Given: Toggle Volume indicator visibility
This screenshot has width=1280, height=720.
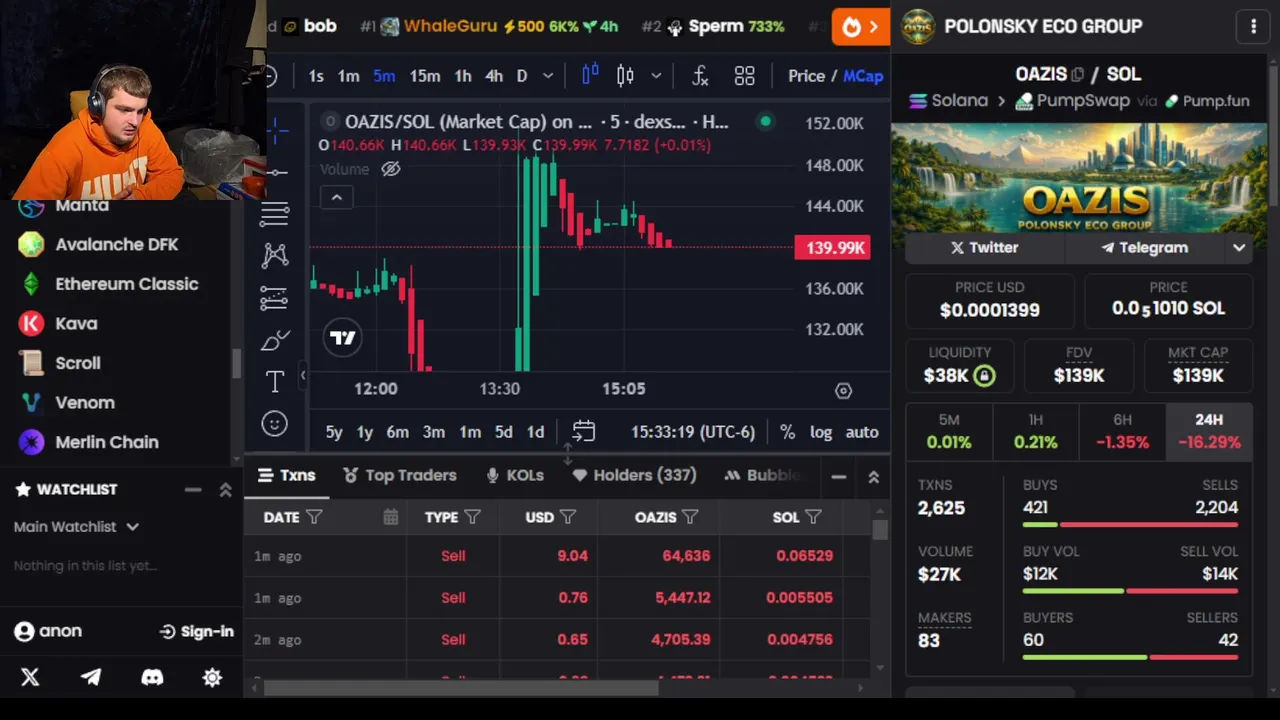Looking at the screenshot, I should click(391, 169).
